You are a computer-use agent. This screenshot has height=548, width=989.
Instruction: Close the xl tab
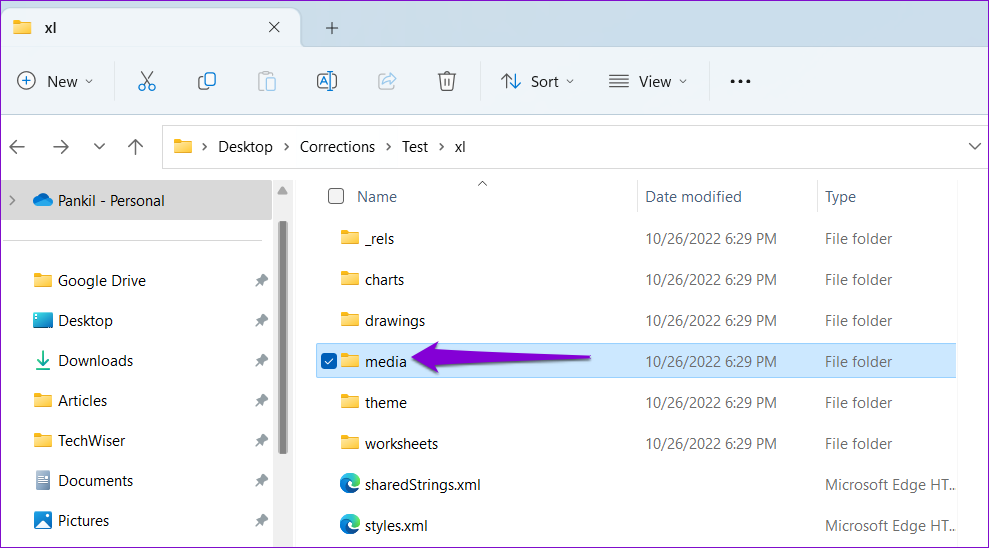(x=274, y=27)
